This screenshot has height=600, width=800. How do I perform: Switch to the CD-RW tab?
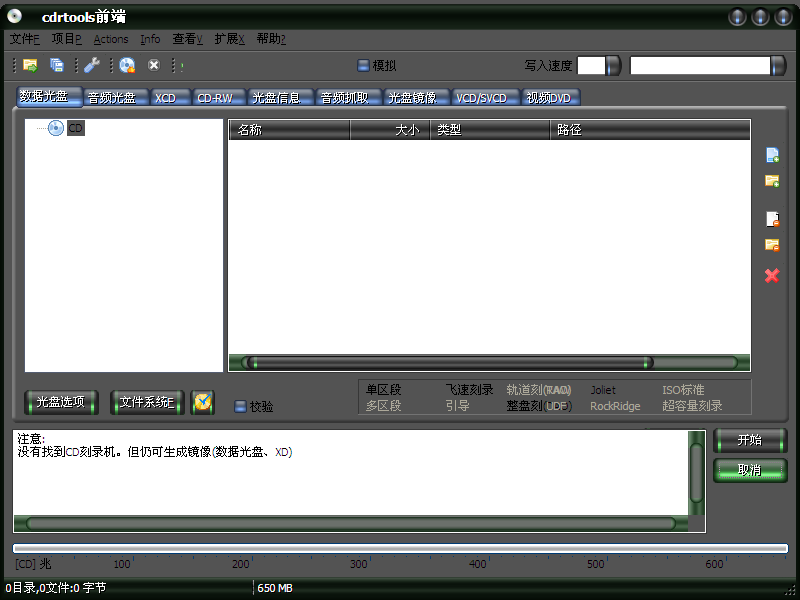pos(219,97)
